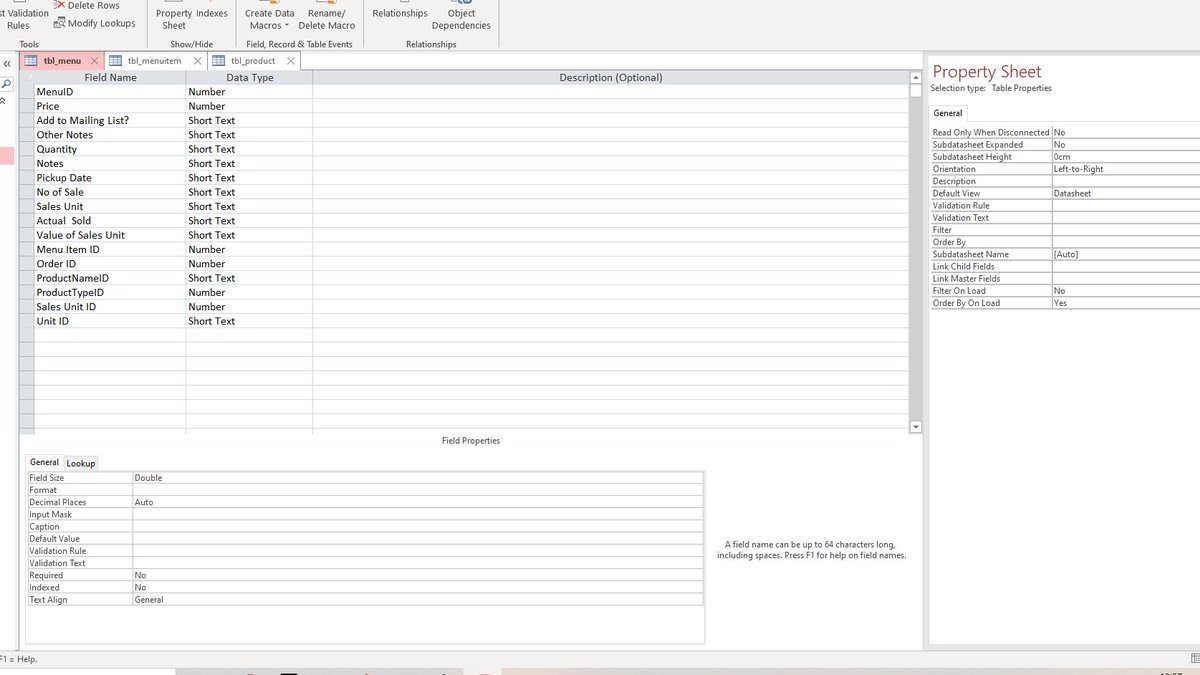
Task: Close the tbl_menu tab
Action: point(94,61)
